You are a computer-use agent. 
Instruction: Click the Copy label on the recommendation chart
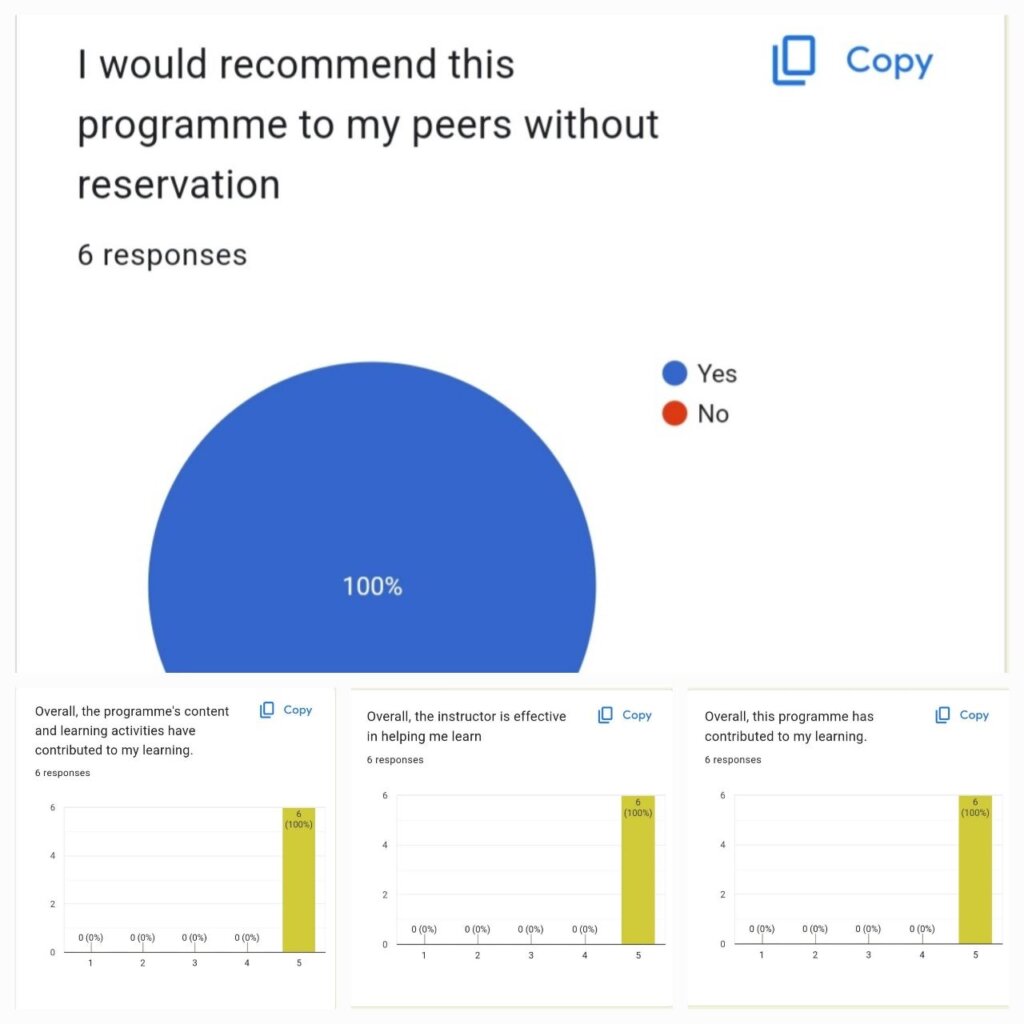pos(889,62)
